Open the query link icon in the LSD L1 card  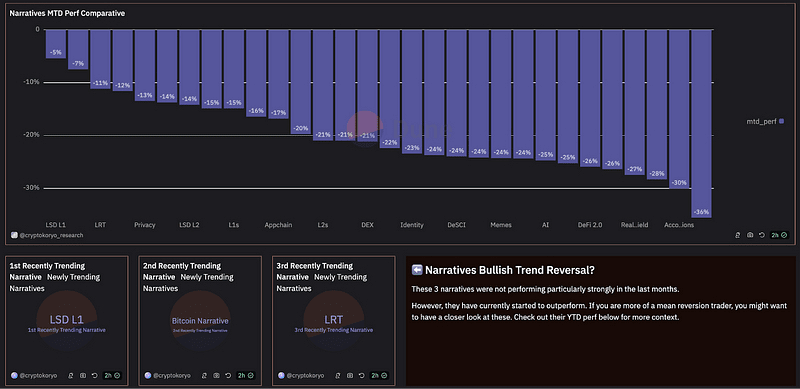70,376
